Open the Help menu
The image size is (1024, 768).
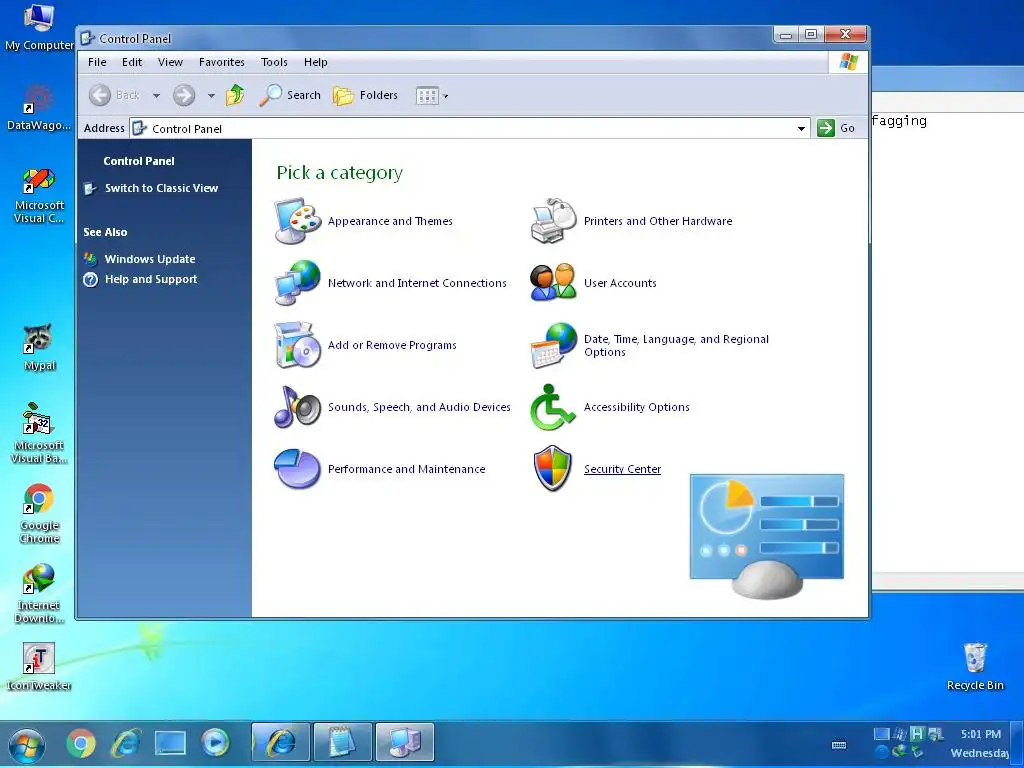(x=315, y=62)
